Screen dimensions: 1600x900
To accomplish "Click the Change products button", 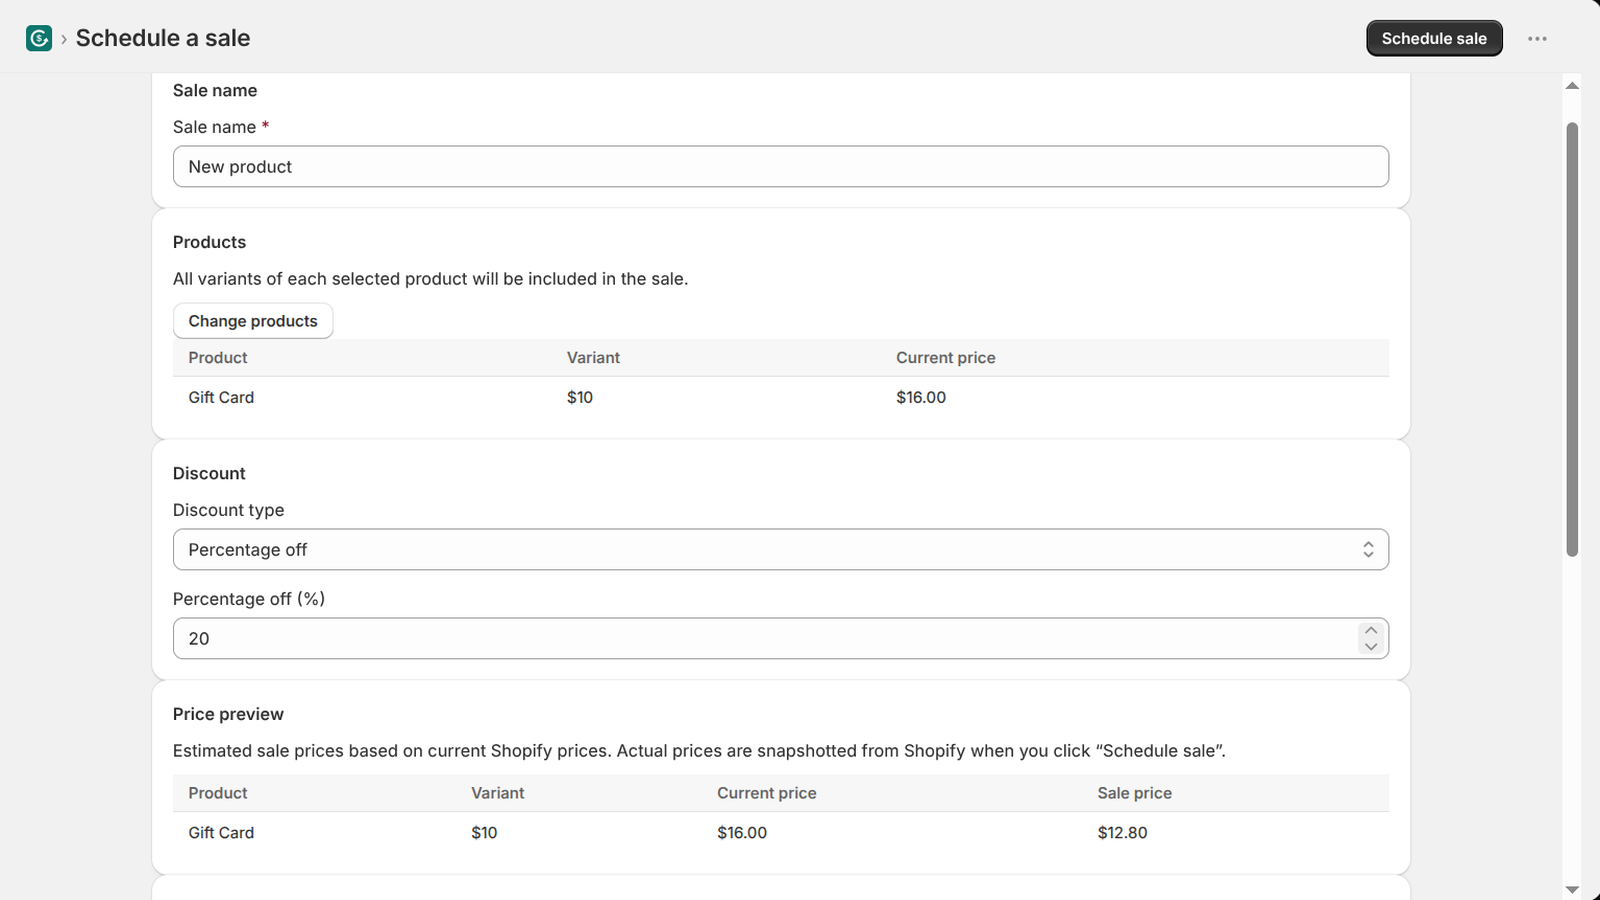I will [x=253, y=321].
